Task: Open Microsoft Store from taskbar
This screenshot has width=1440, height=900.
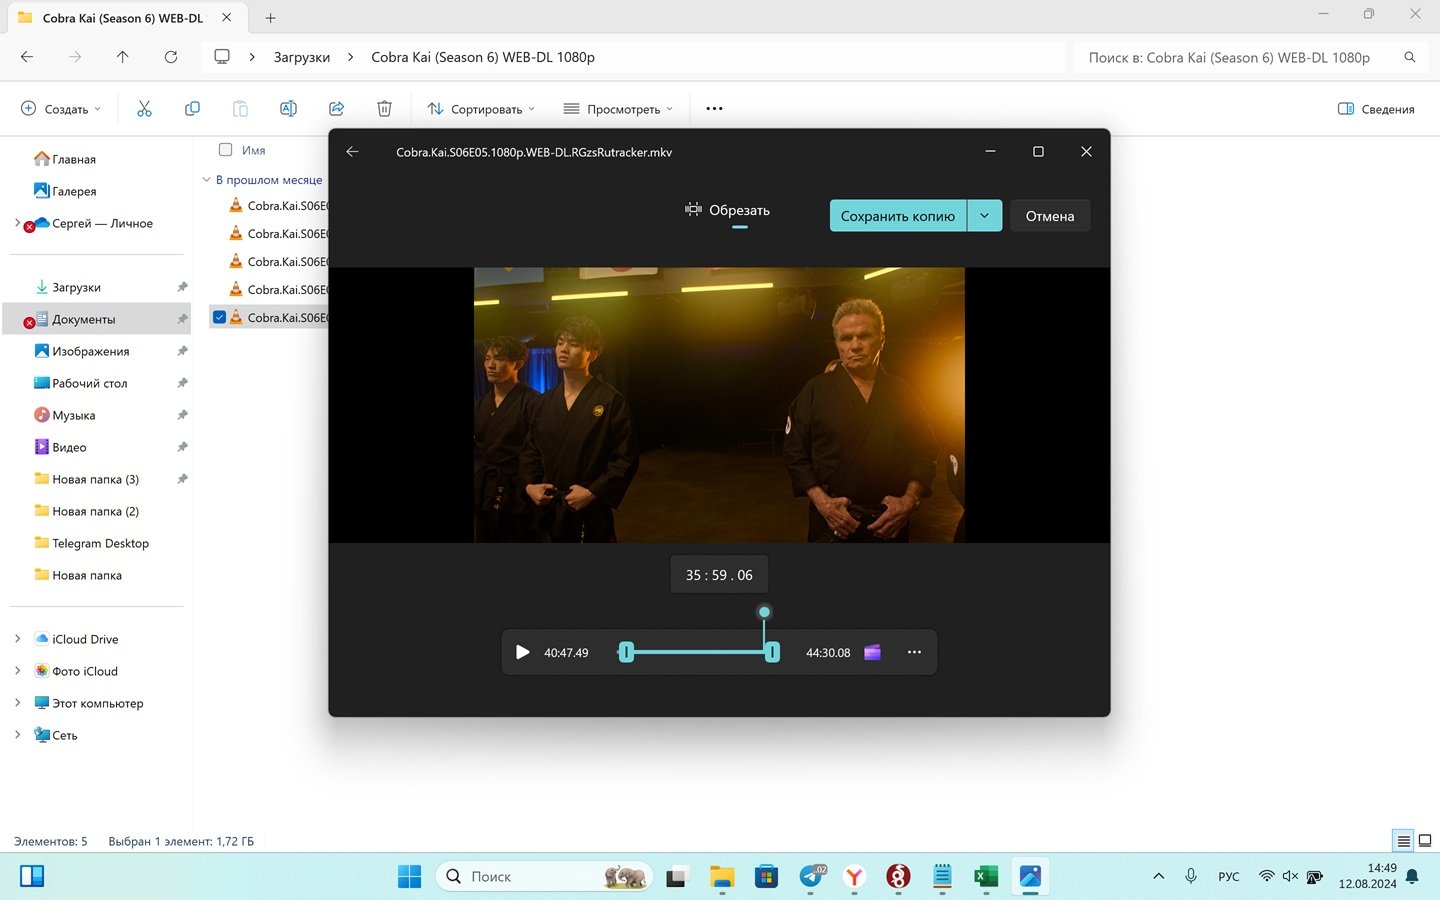Action: click(x=766, y=877)
